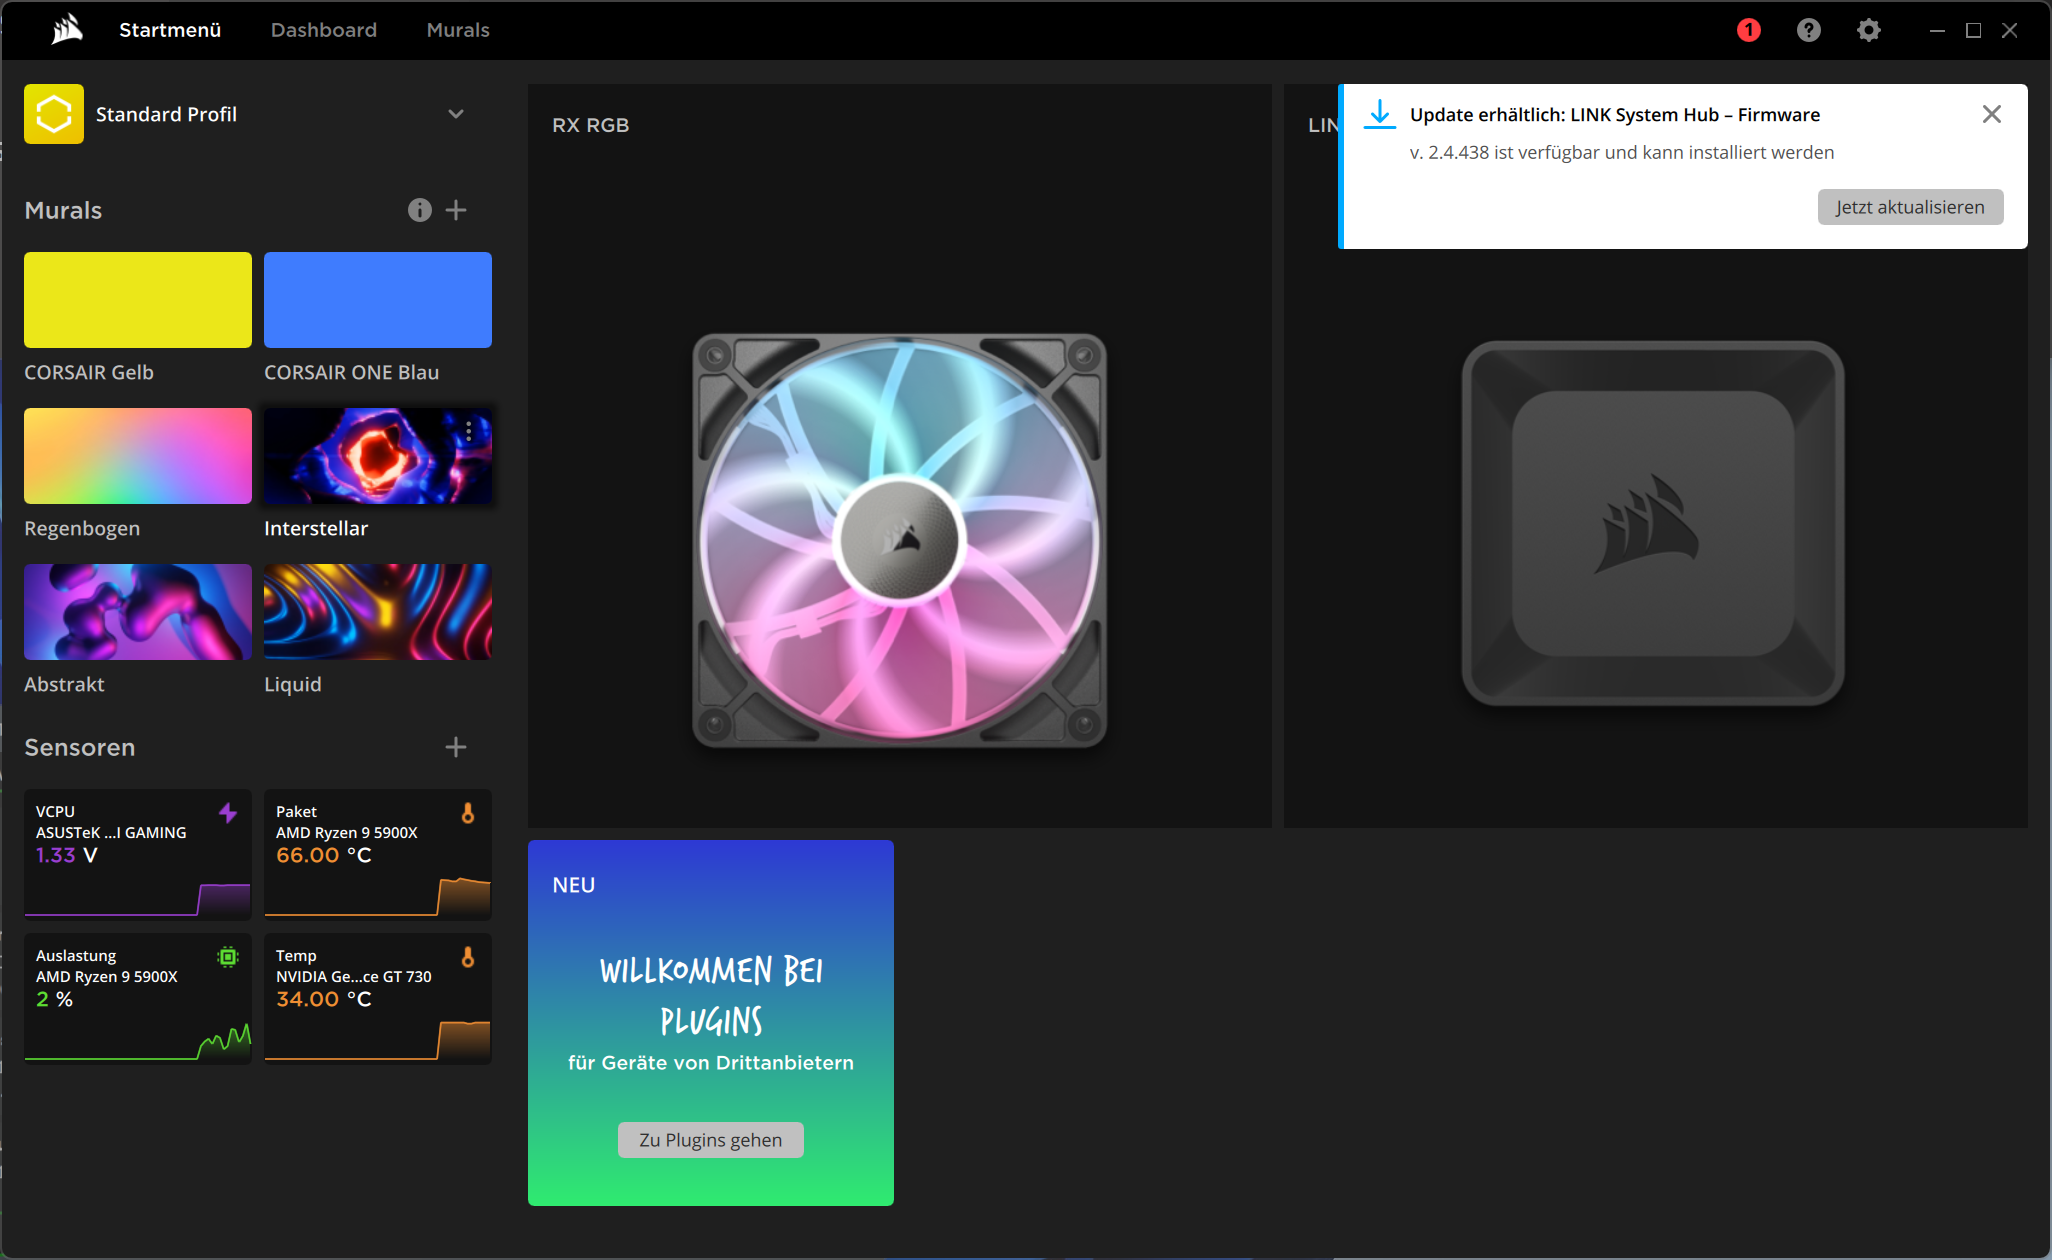Screen dimensions: 2052x1260
Task: Switch to the Murals tab
Action: point(458,30)
